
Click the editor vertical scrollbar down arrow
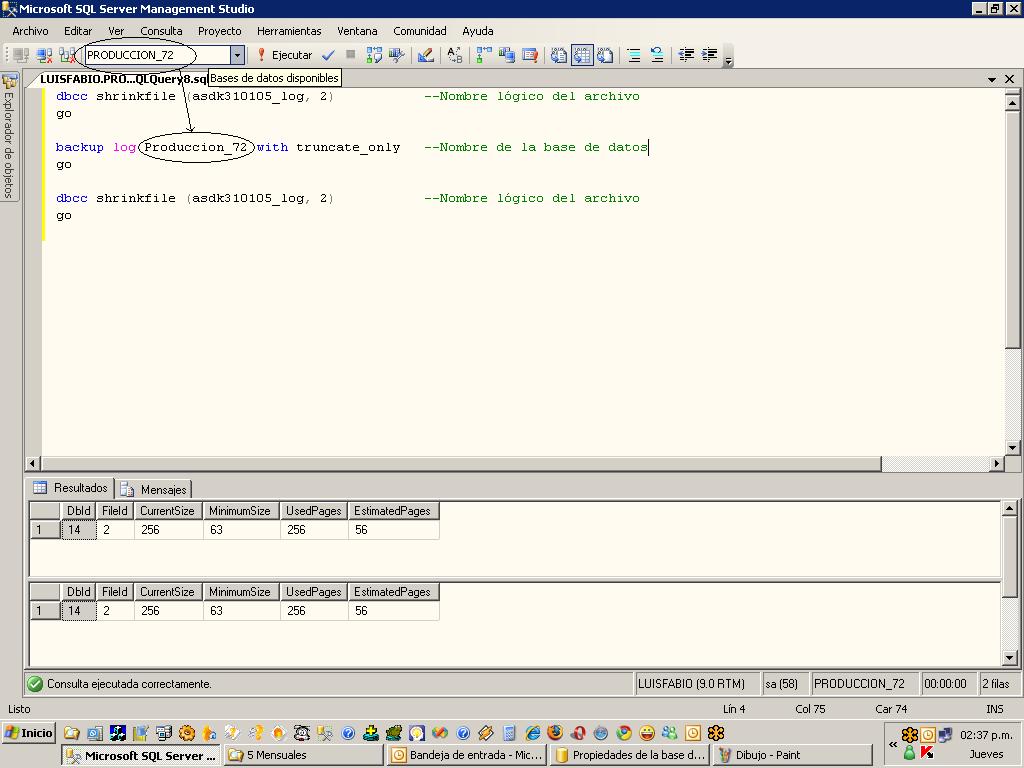click(x=1012, y=447)
